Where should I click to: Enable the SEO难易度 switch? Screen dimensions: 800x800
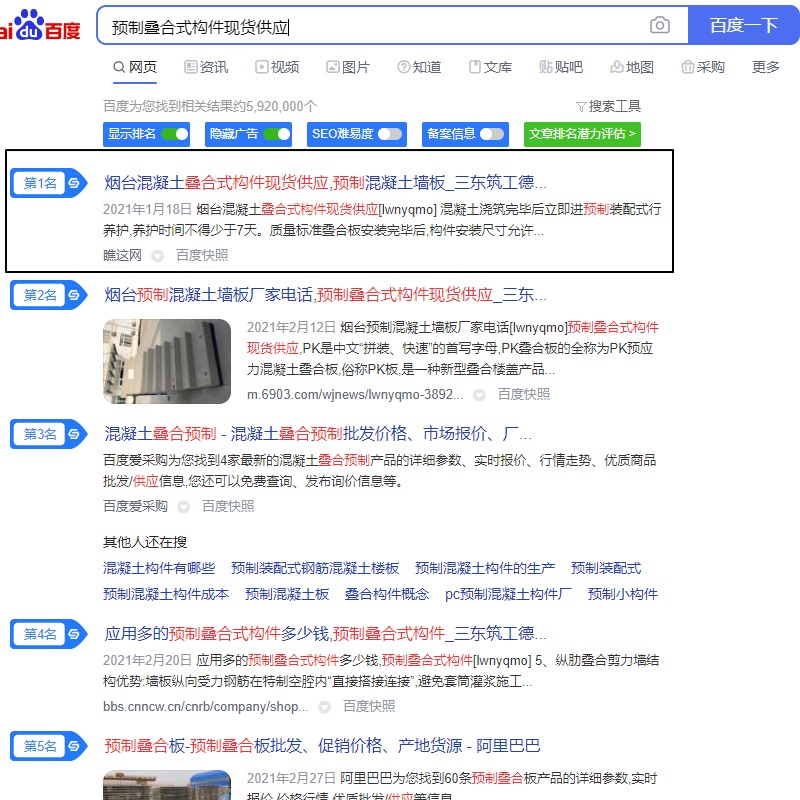click(x=390, y=134)
